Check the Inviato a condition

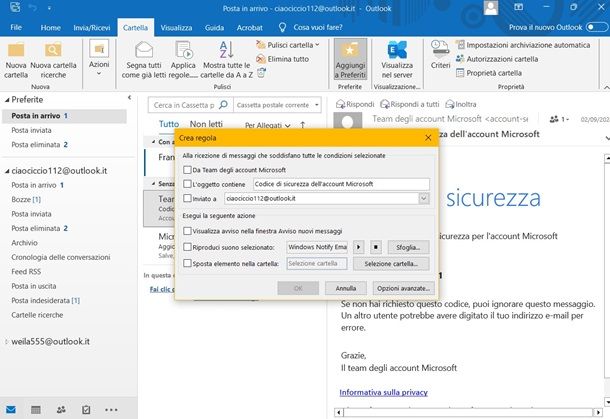pos(187,198)
